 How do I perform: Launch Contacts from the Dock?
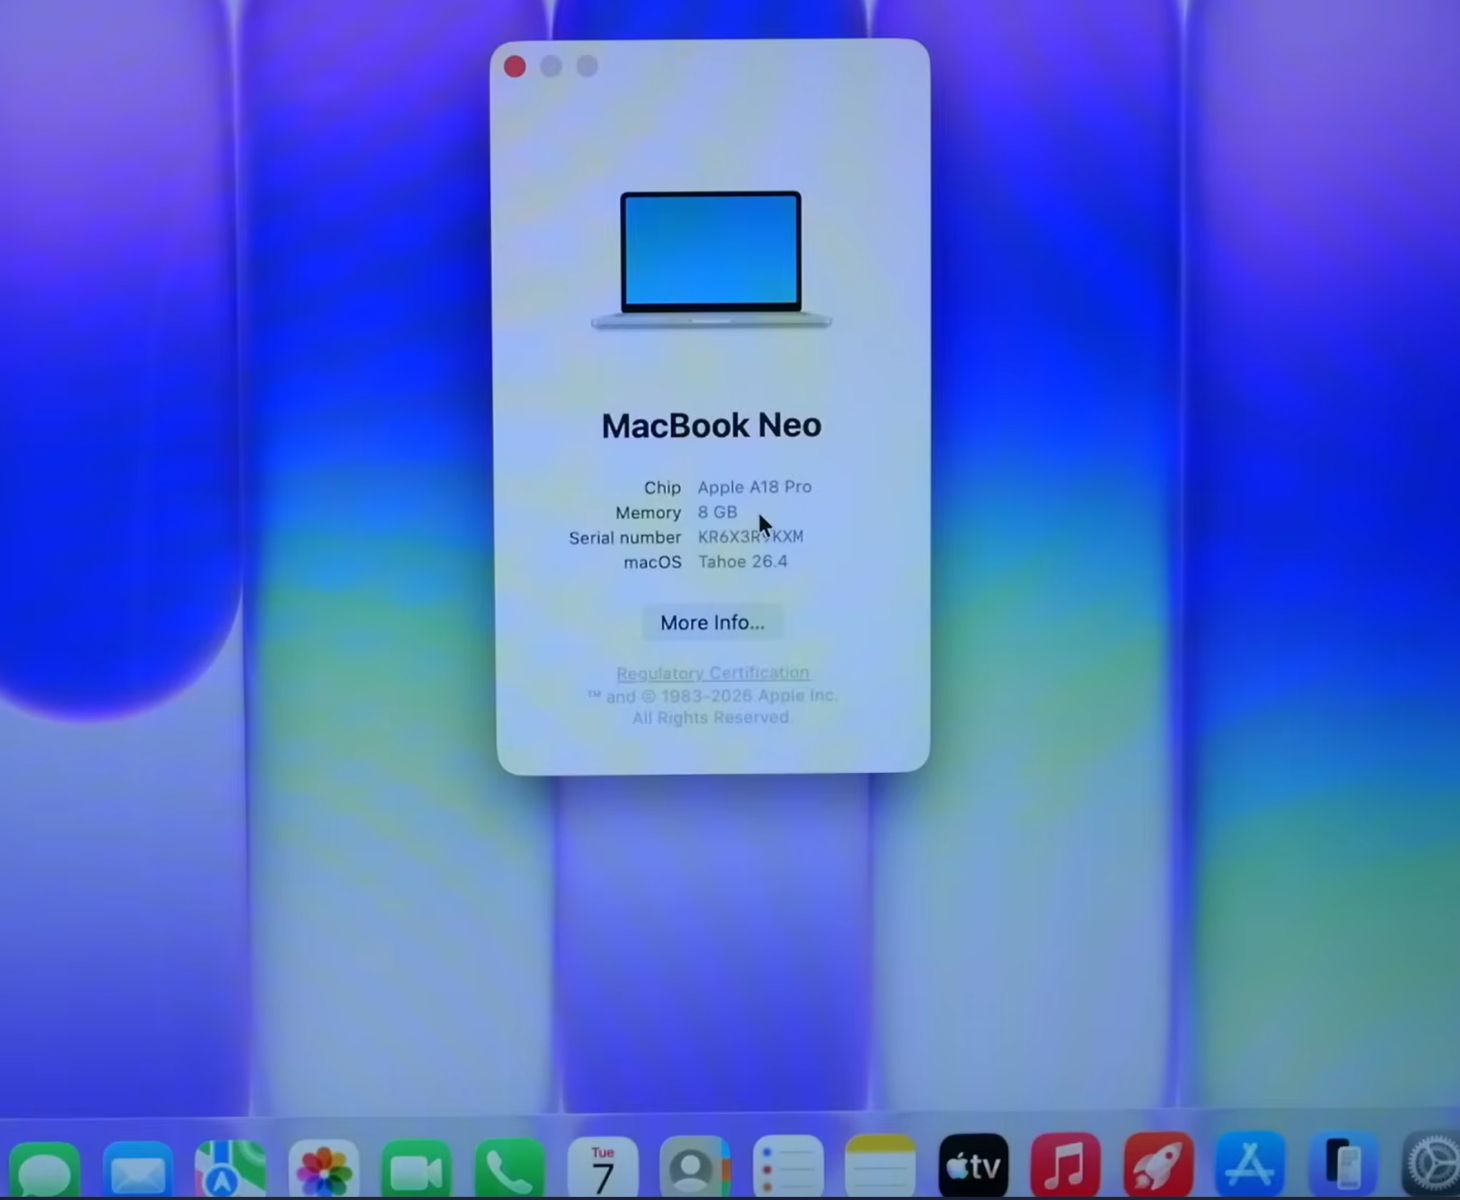(694, 1168)
